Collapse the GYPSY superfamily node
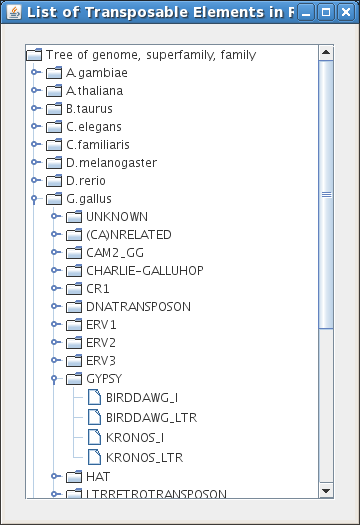The width and height of the screenshot is (360, 525). pyautogui.click(x=54, y=379)
